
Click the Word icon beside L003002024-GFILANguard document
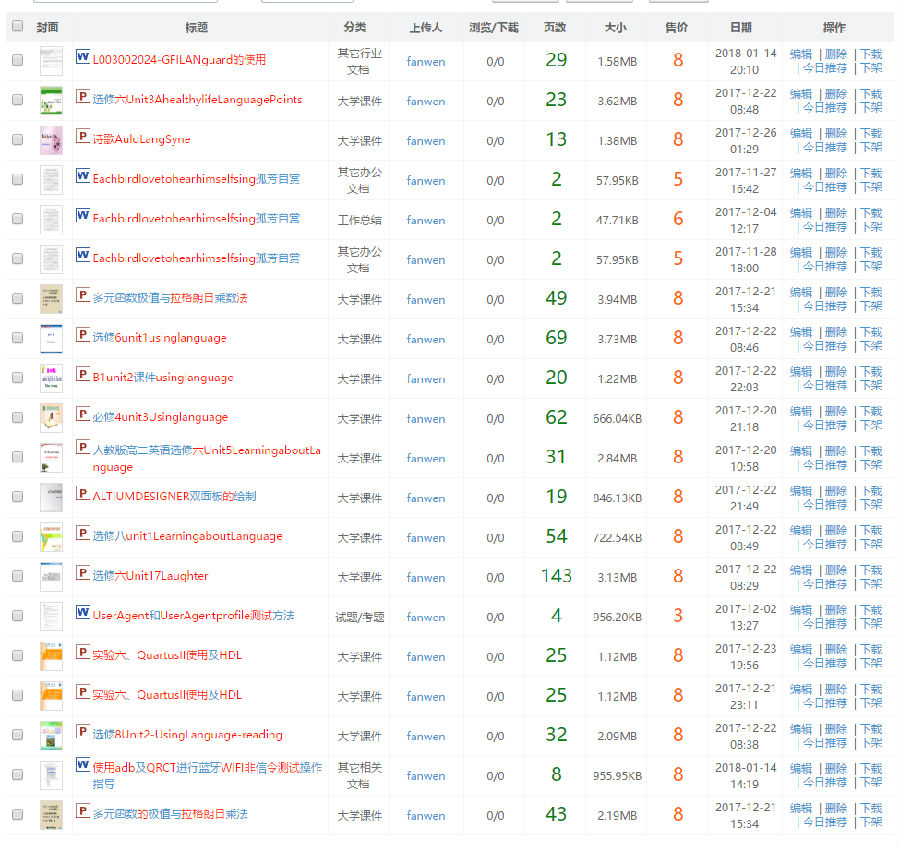83,57
